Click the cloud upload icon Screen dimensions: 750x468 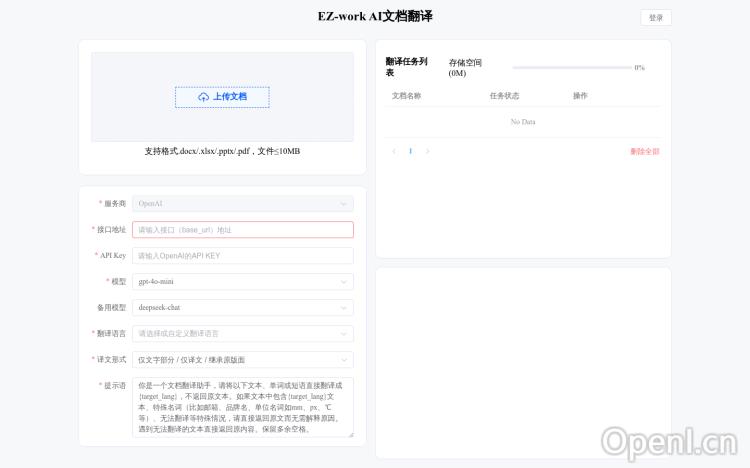(x=204, y=97)
